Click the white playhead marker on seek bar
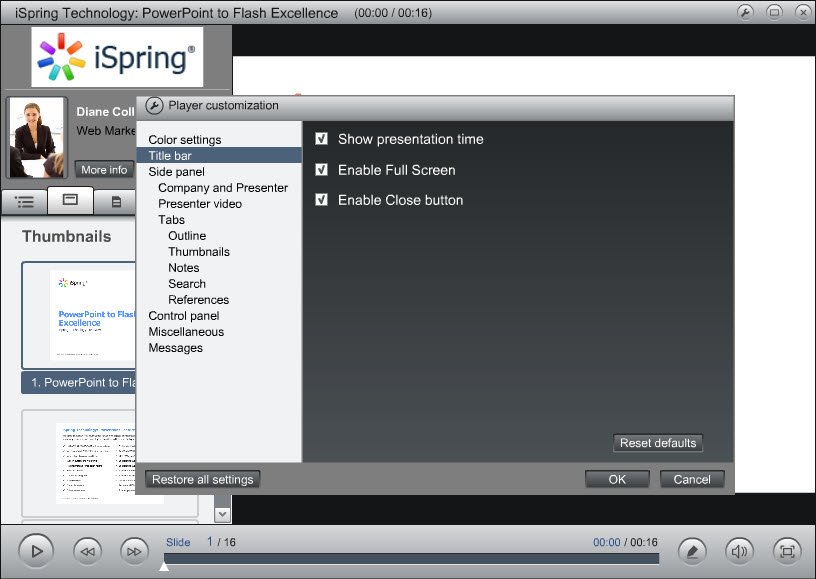The image size is (816, 579). (x=164, y=565)
